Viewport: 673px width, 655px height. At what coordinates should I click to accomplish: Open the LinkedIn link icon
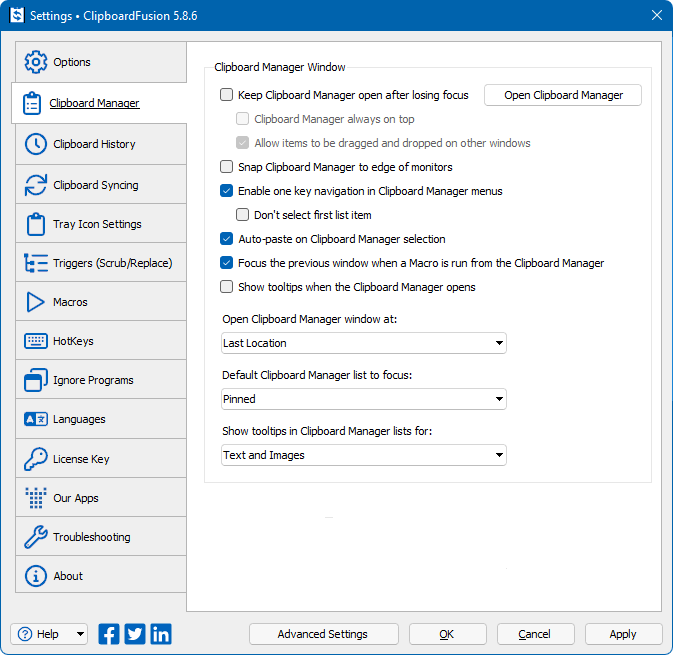pyautogui.click(x=161, y=634)
